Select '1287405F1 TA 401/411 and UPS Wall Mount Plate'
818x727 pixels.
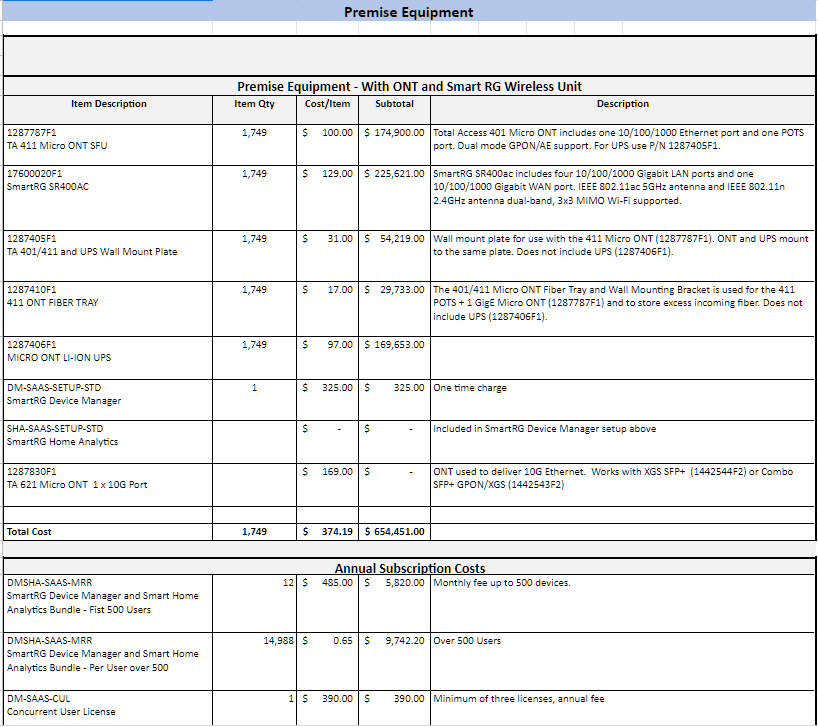(x=108, y=256)
